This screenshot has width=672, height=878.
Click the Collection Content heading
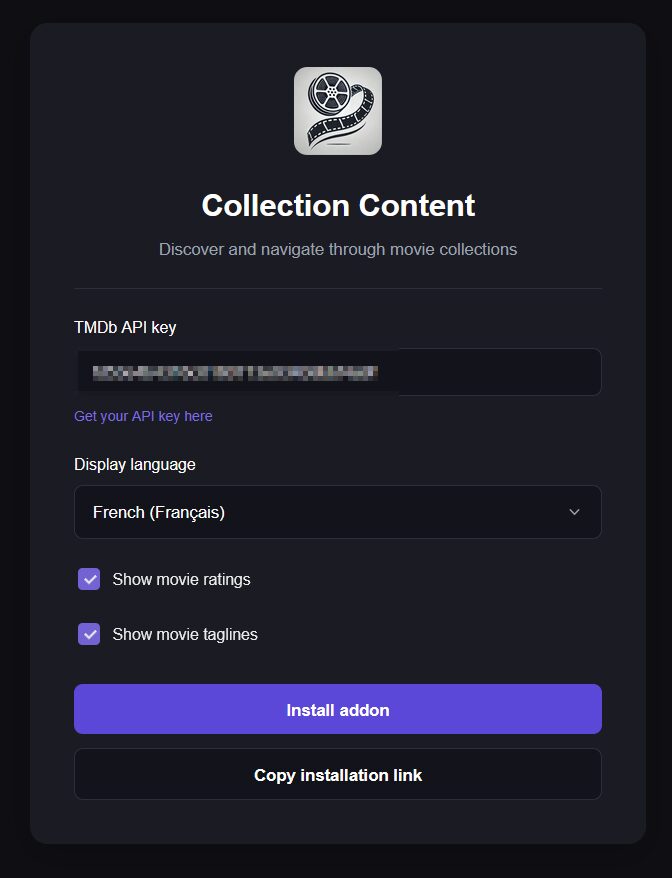338,205
